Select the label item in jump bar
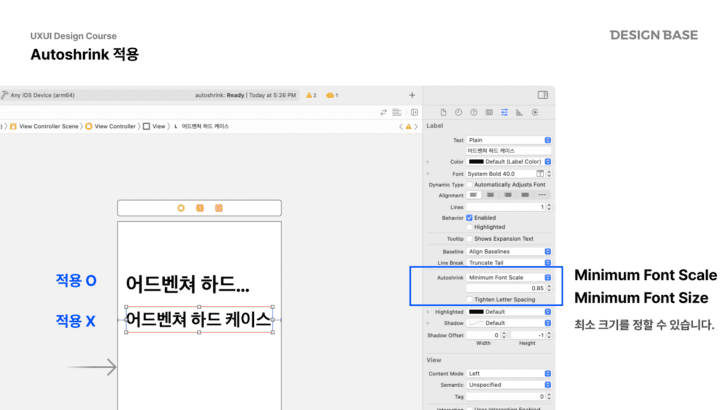The width and height of the screenshot is (728, 410). tap(202, 126)
